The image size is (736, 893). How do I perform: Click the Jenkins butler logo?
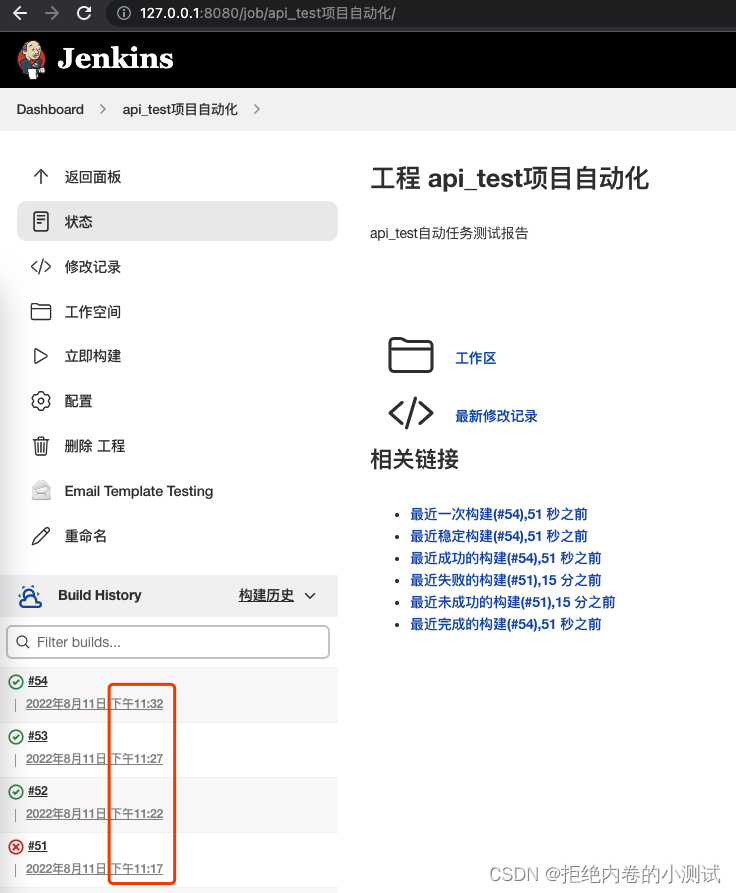tap(31, 59)
